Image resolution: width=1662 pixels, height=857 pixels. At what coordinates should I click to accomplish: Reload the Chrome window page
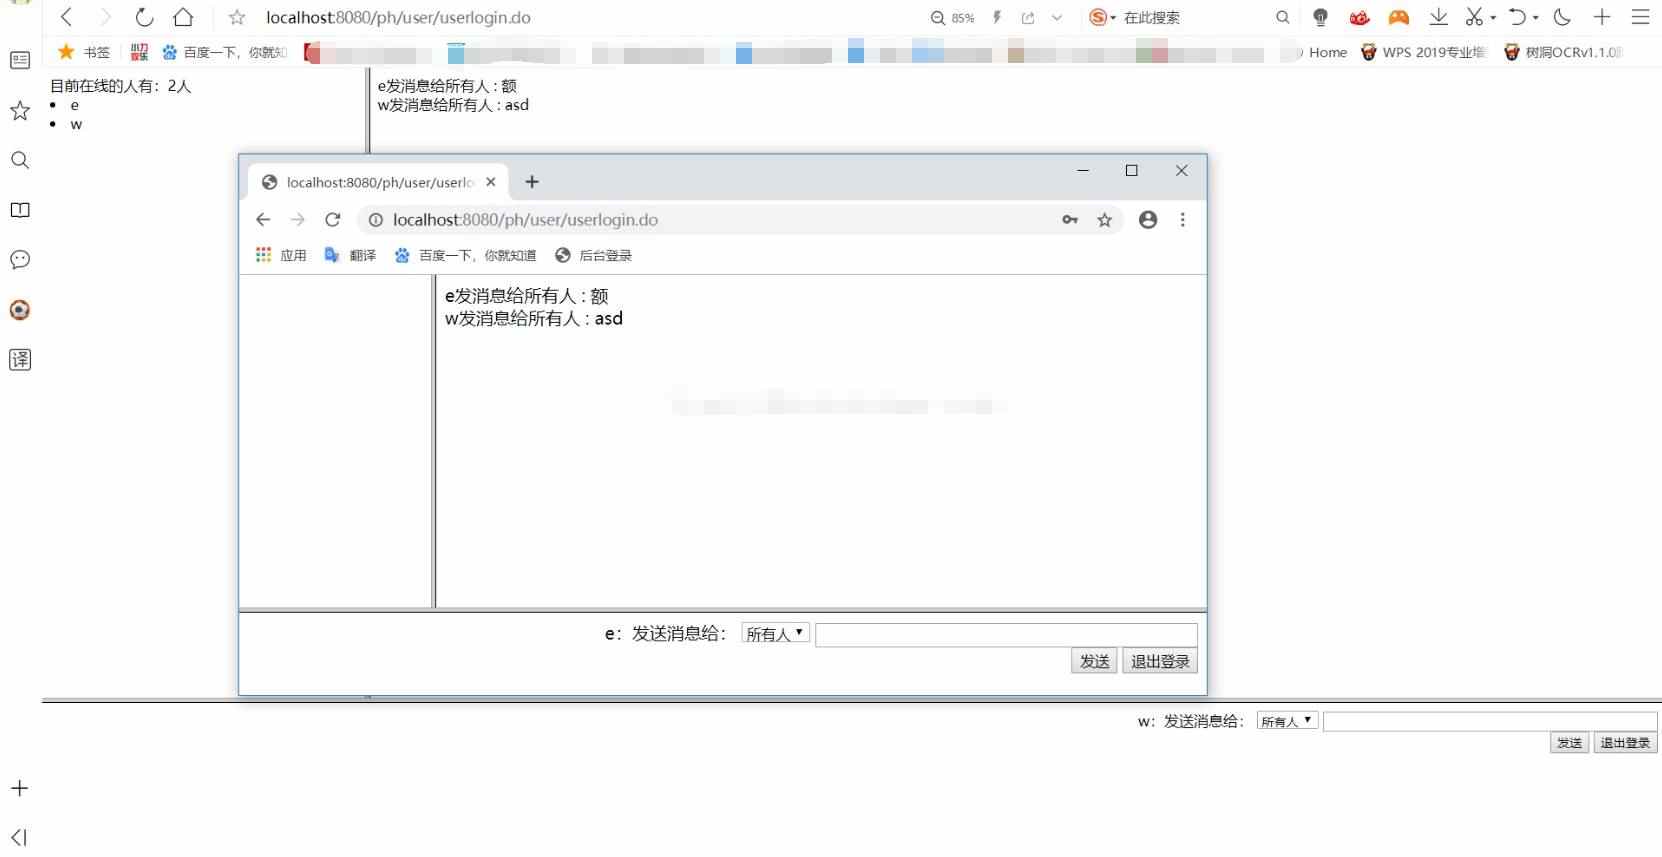point(333,220)
